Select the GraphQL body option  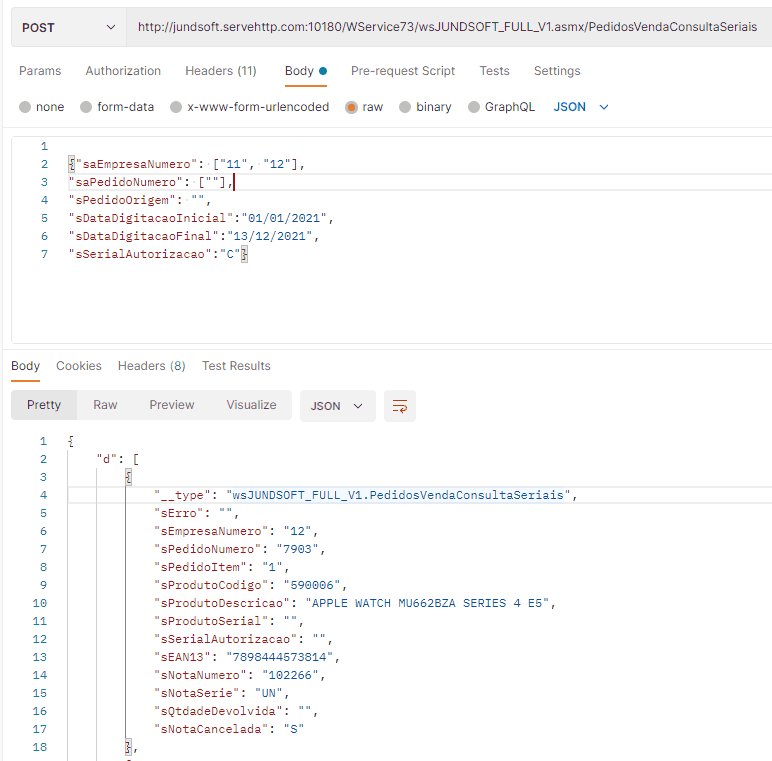474,107
